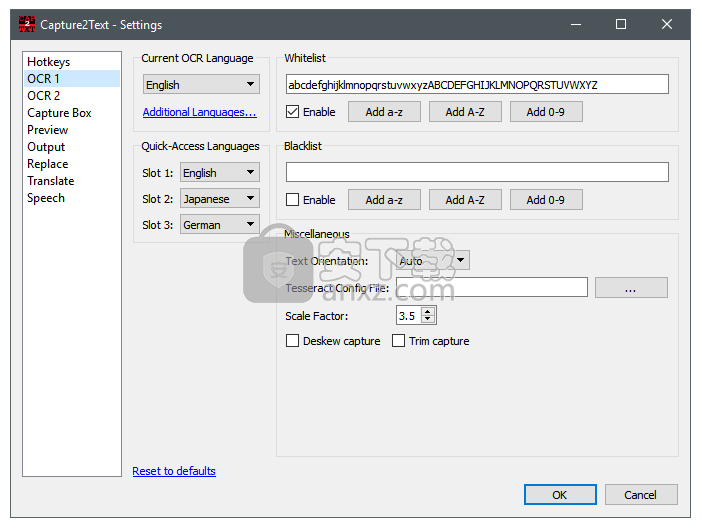Screen dimensions: 702x529
Task: Click the Reset to defaults link
Action: click(174, 471)
